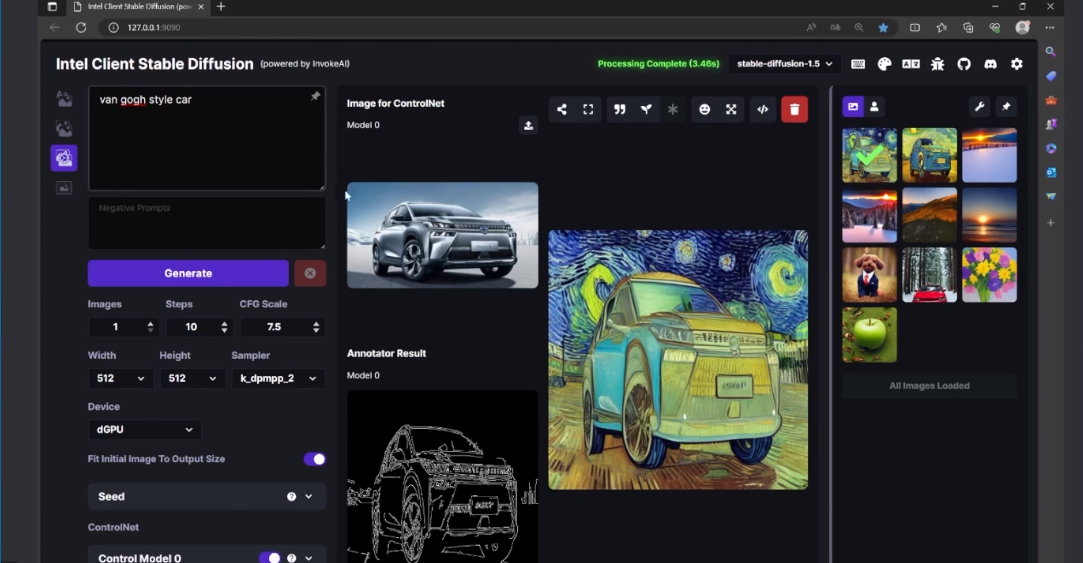
Task: Click the share image icon
Action: click(562, 109)
